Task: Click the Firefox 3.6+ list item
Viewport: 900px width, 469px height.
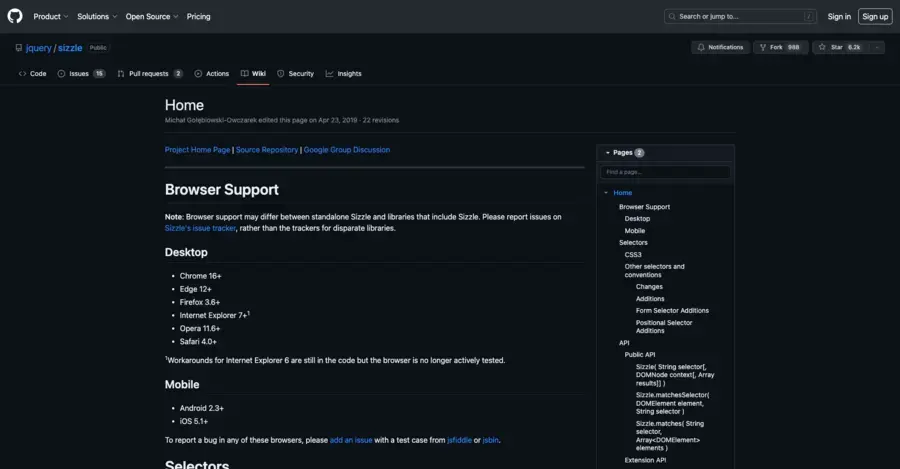Action: point(200,303)
